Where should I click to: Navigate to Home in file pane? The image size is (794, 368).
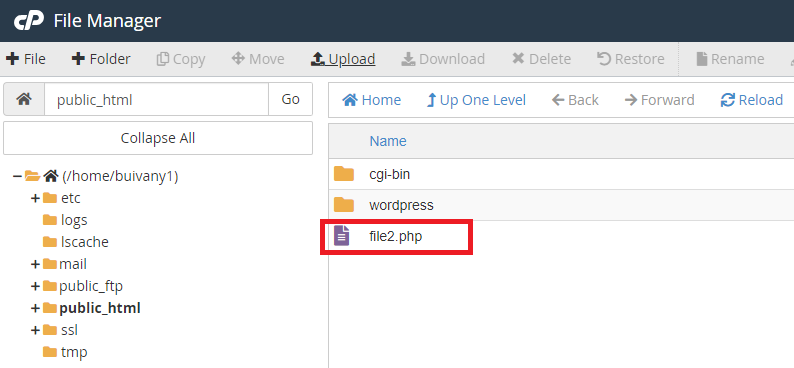(372, 100)
